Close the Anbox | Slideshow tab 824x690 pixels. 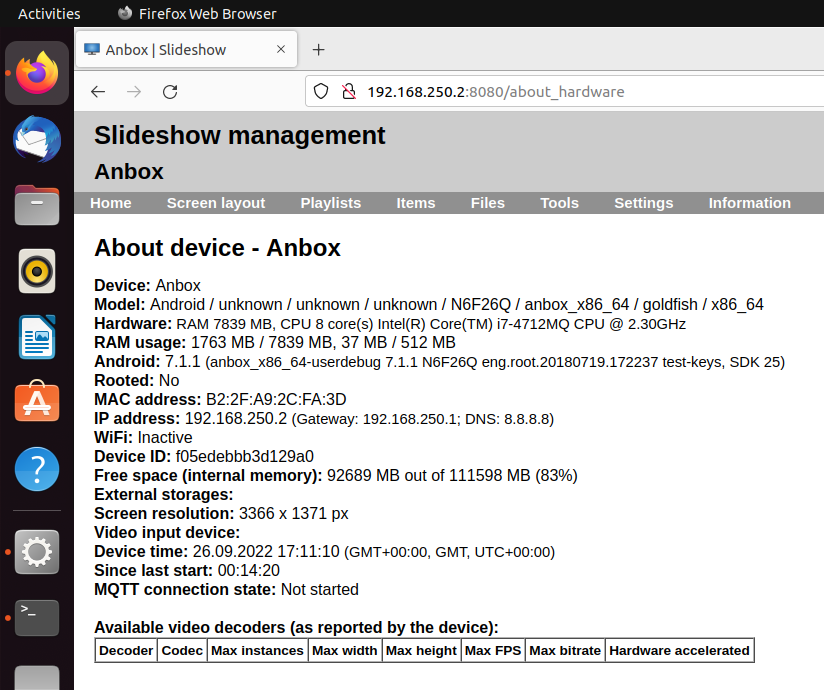(x=281, y=49)
